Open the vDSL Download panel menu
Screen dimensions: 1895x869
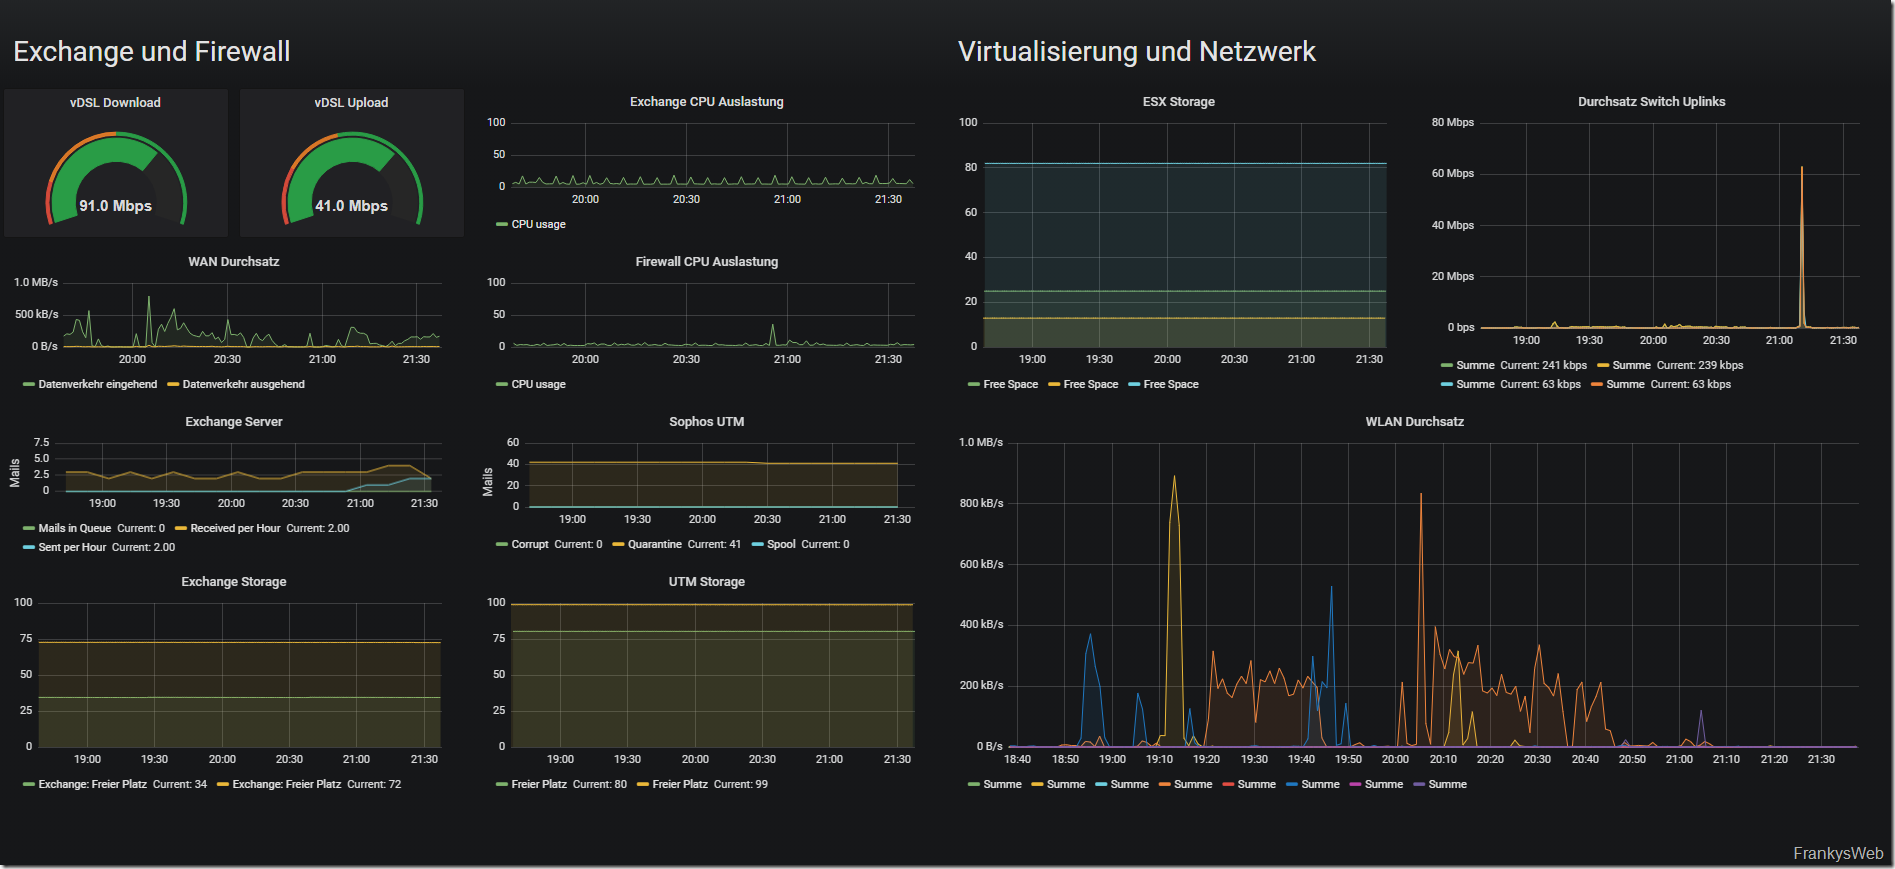click(x=115, y=102)
